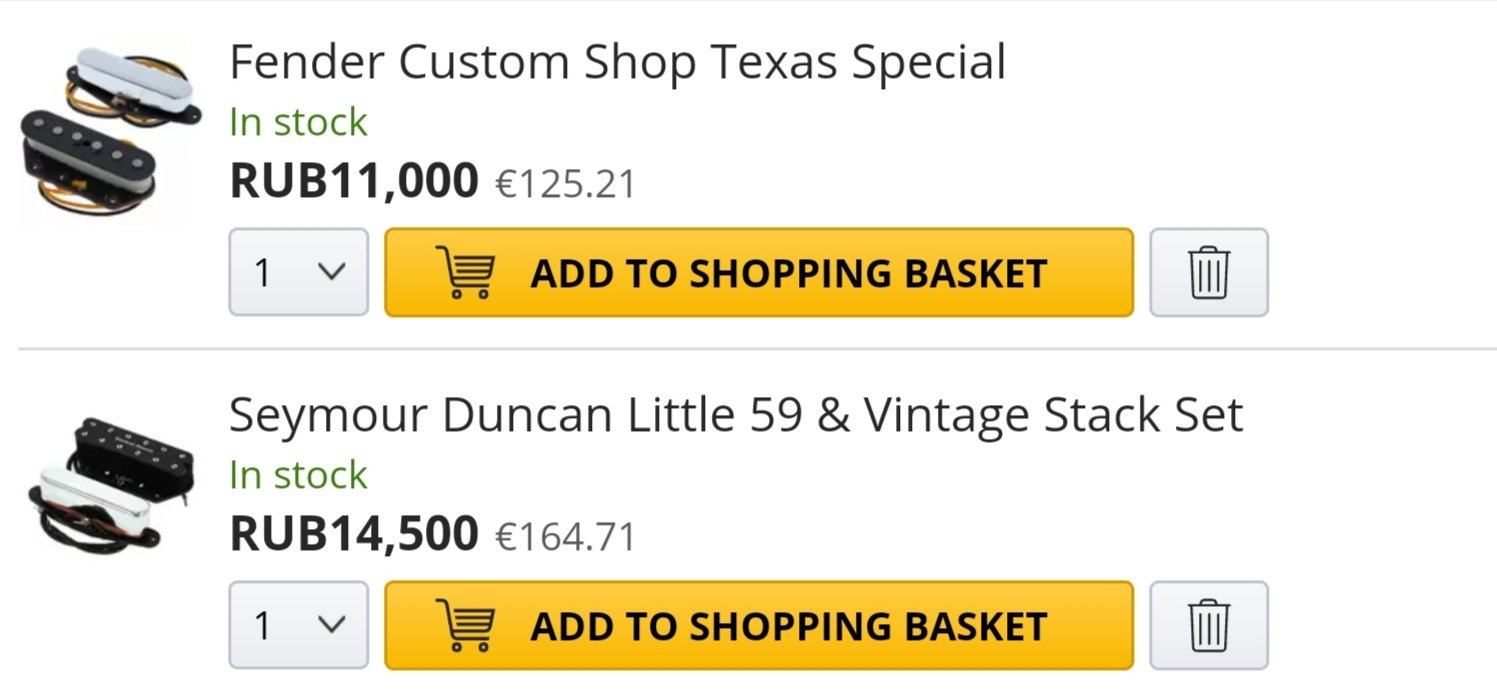The height and width of the screenshot is (690, 1497).
Task: Click cart icon beside Fender Texas Special
Action: tap(465, 272)
